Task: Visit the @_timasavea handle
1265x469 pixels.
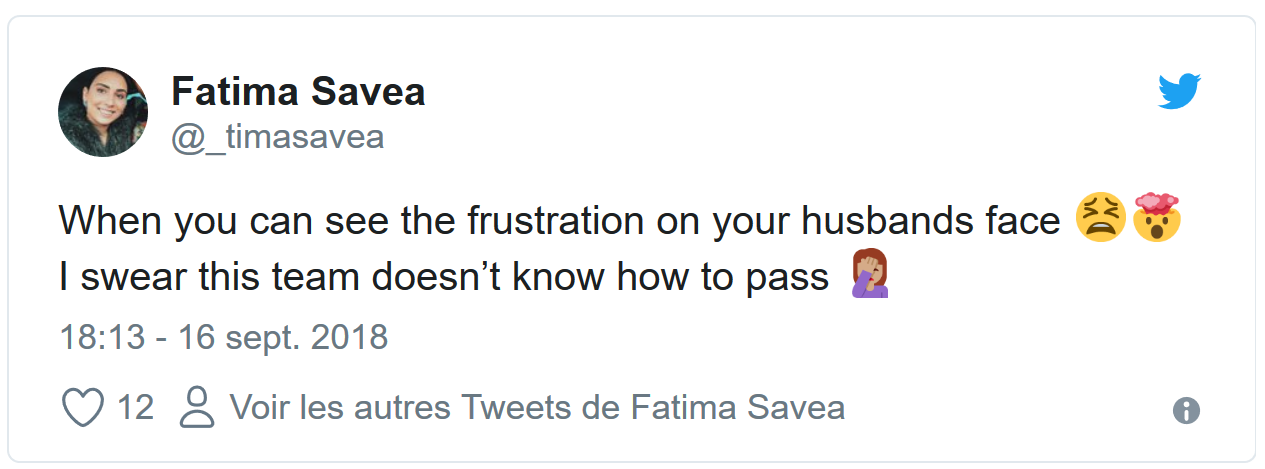Action: (x=277, y=136)
